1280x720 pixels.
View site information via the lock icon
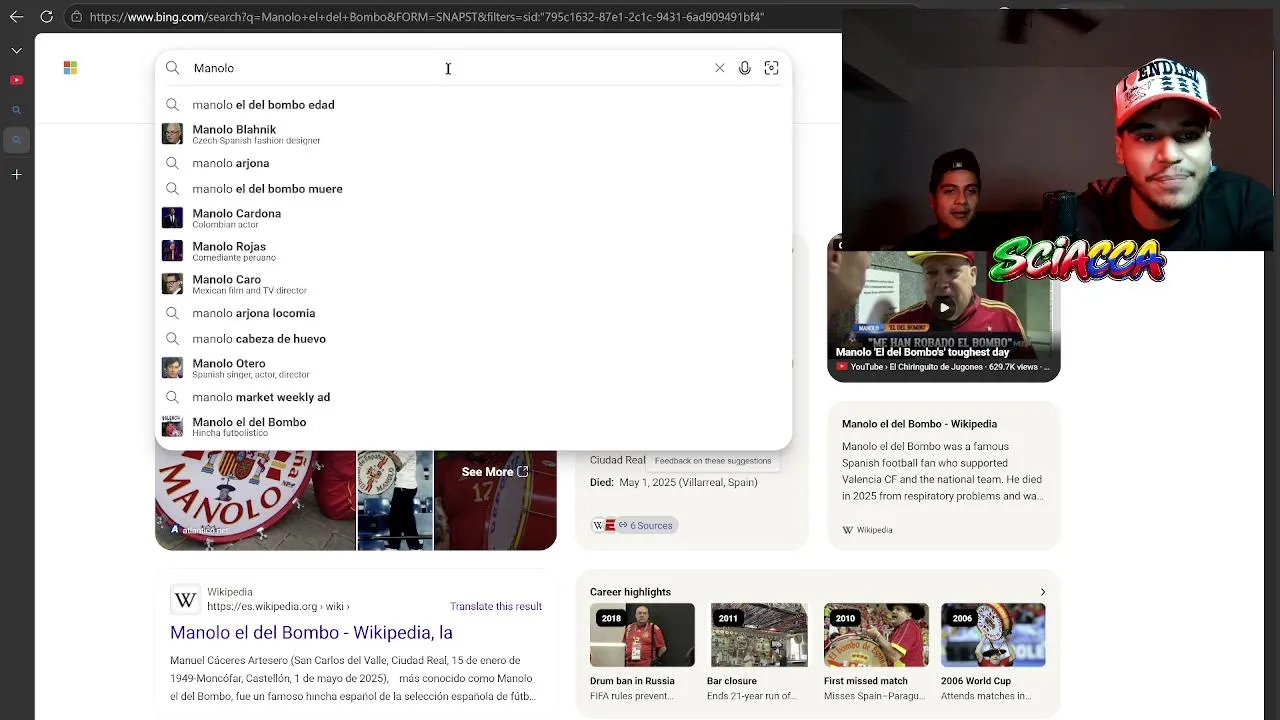76,17
